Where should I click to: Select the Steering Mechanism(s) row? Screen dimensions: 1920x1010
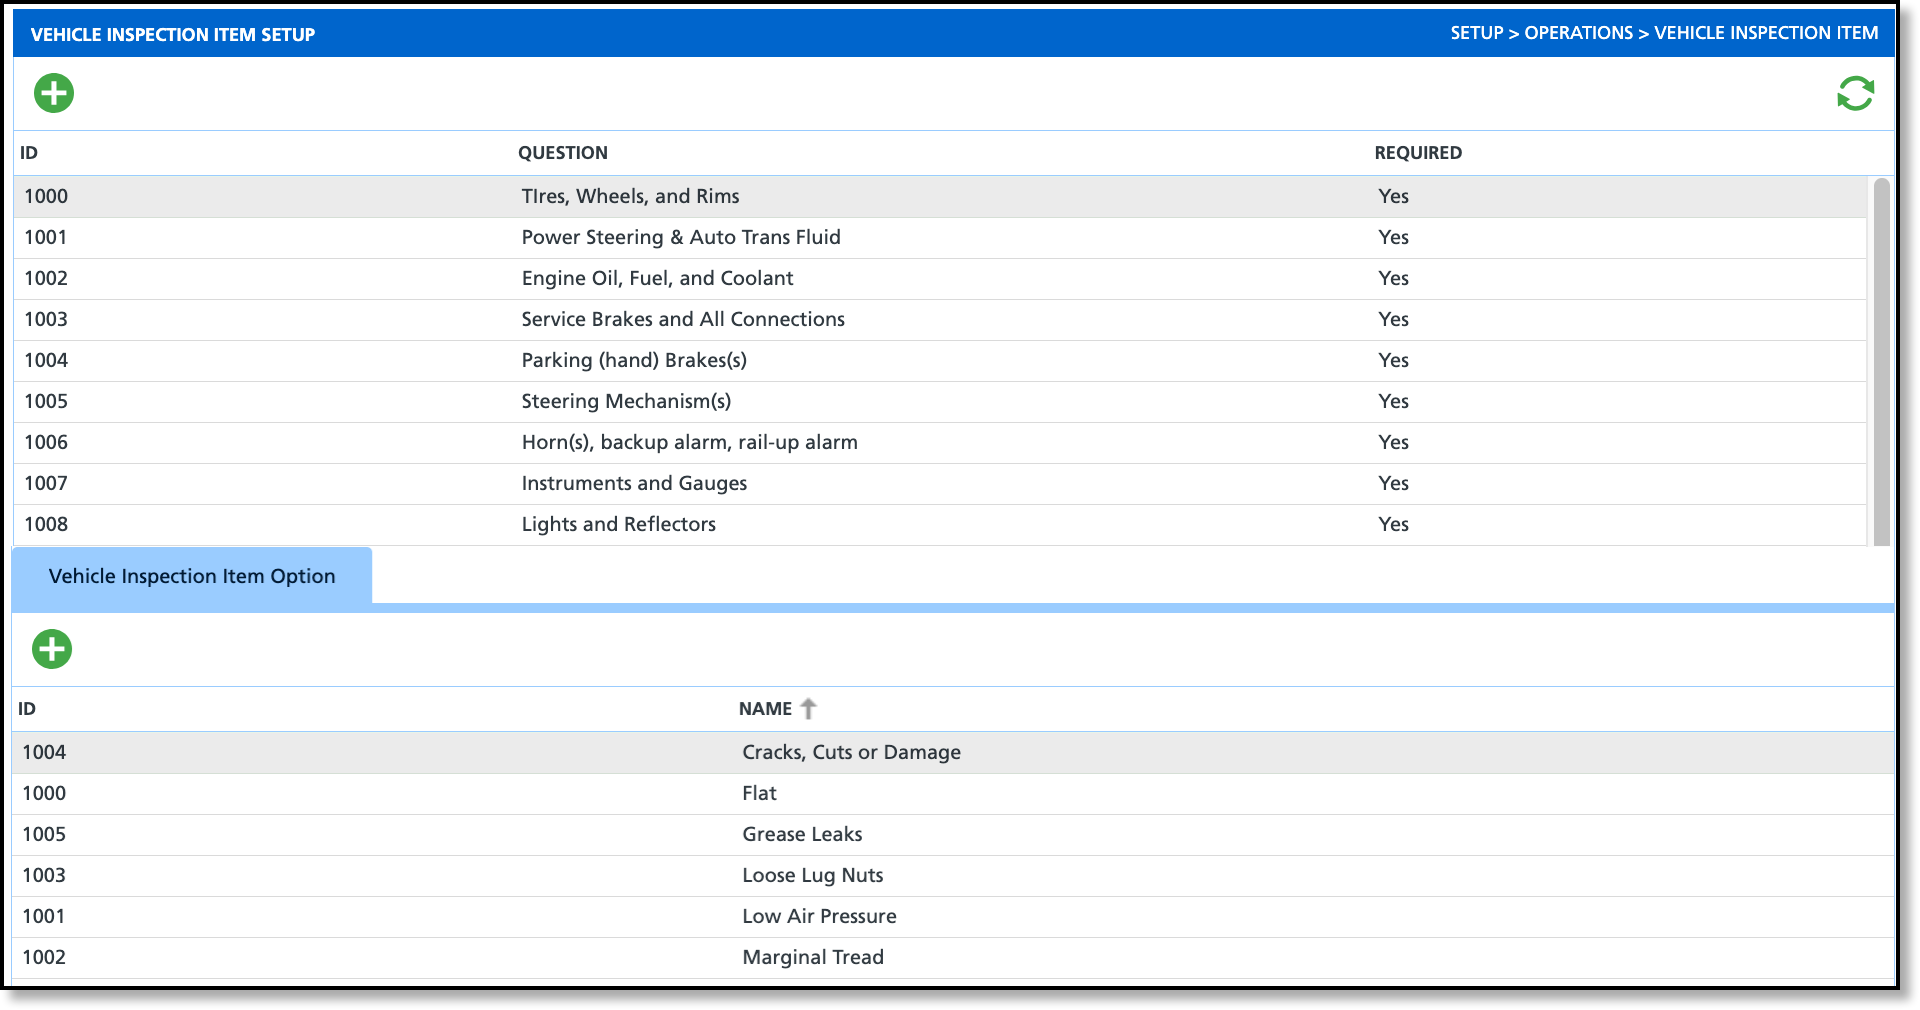(940, 402)
